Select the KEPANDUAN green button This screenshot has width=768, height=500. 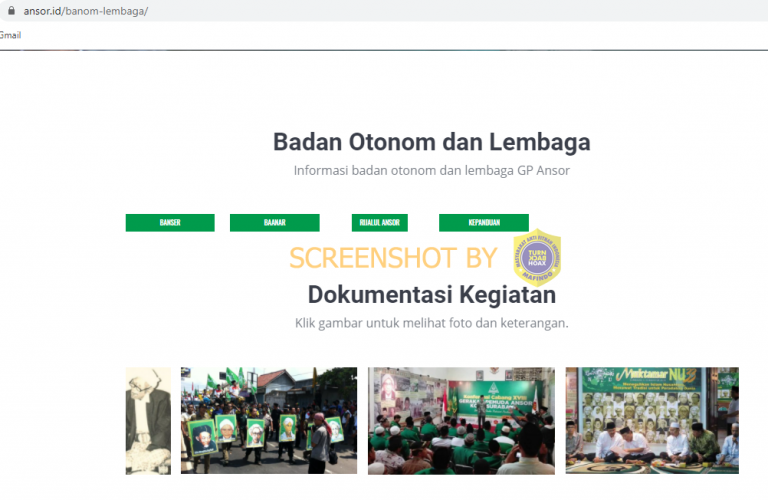(x=484, y=222)
